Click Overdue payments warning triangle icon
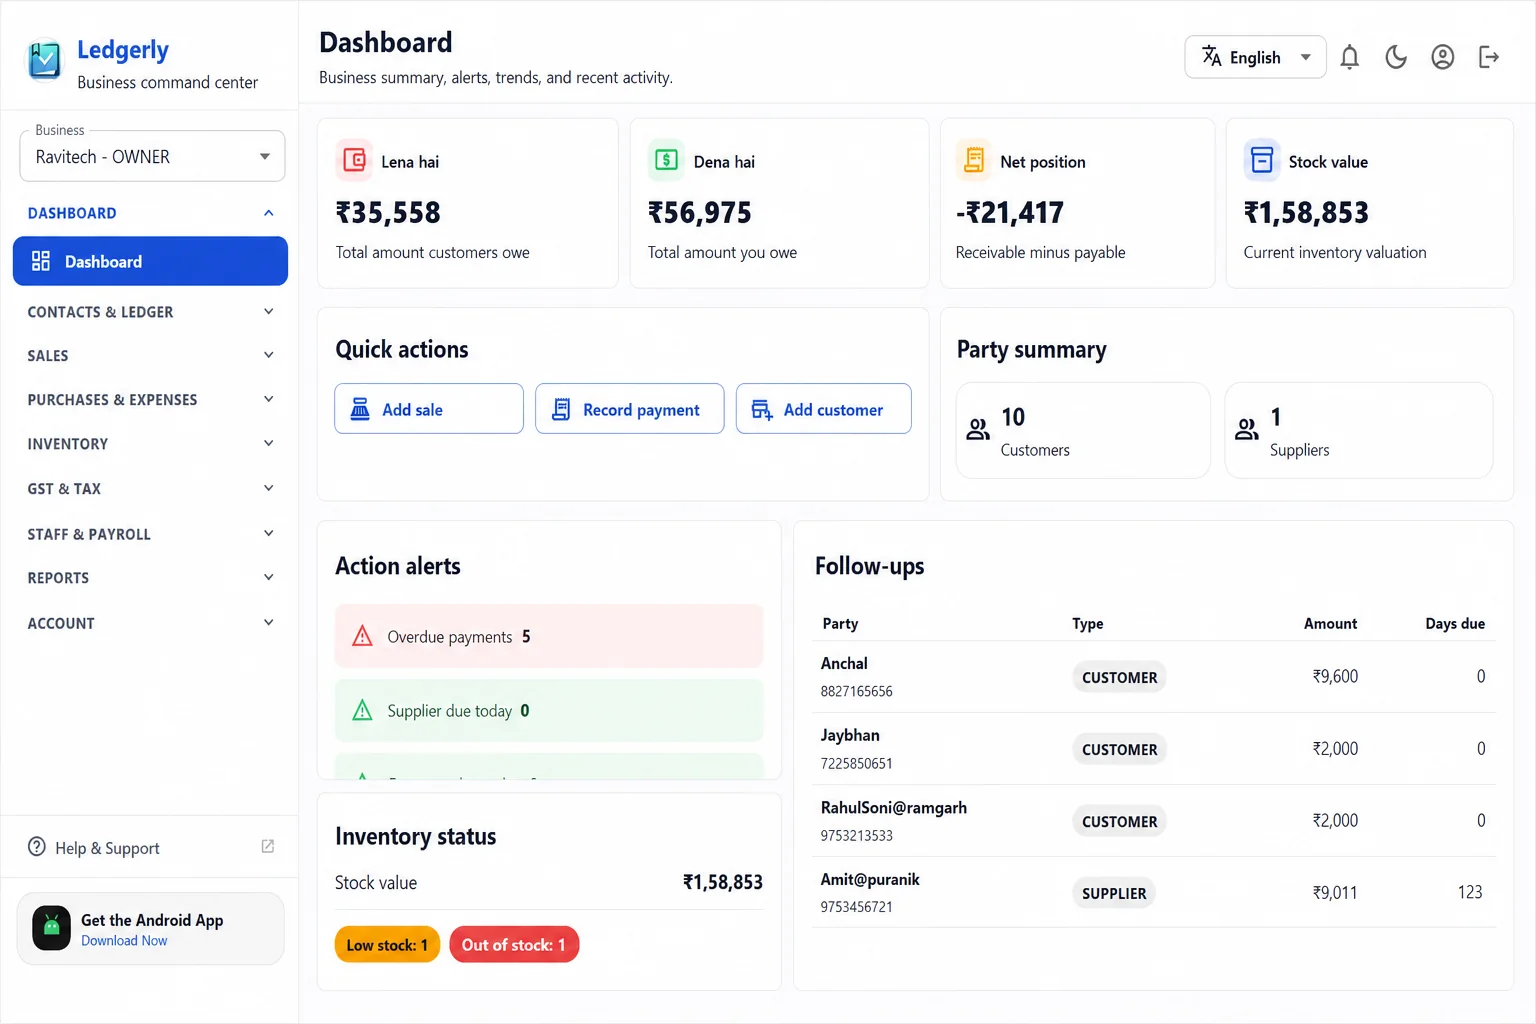The height and width of the screenshot is (1024, 1536). pyautogui.click(x=363, y=636)
